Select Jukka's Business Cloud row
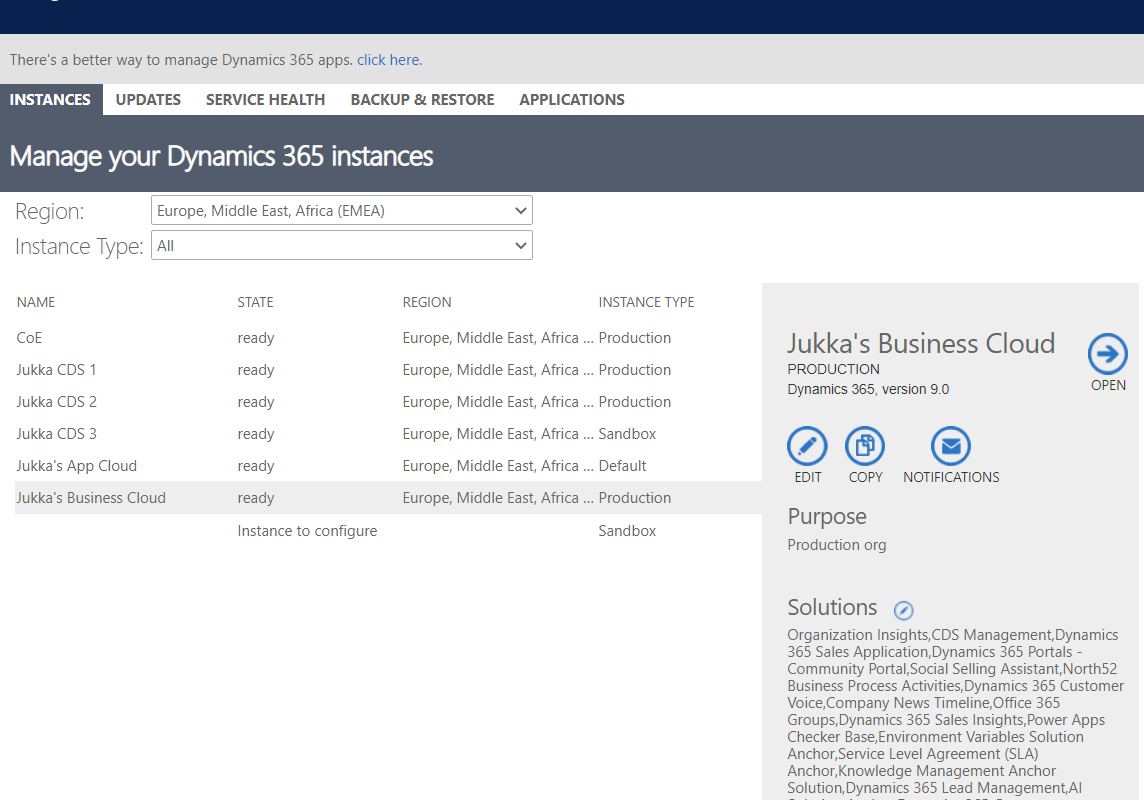 [x=388, y=498]
